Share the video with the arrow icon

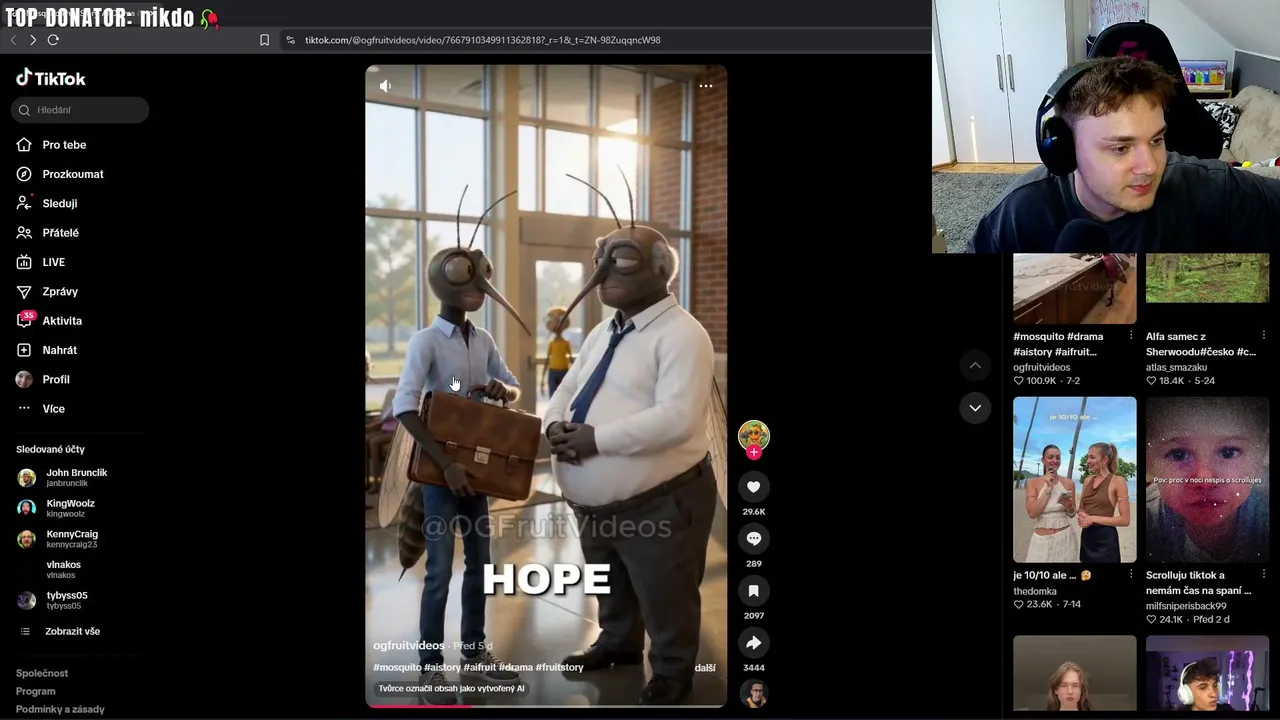754,643
